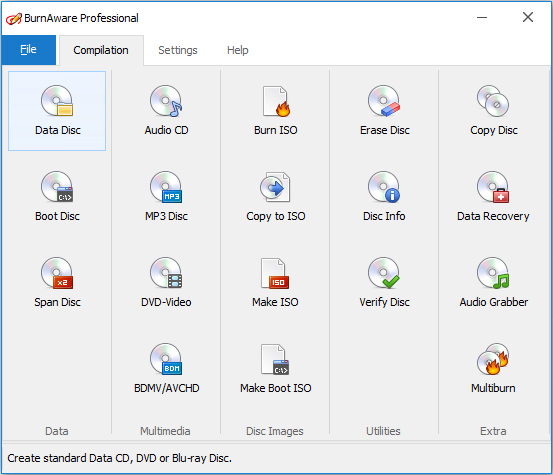Select Copy to ISO
Viewport: 553px width, 475px height.
pos(275,197)
